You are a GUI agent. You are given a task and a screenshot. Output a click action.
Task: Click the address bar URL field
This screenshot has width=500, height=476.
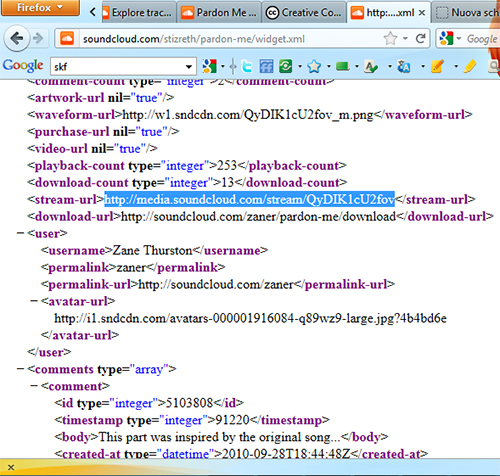(x=230, y=39)
